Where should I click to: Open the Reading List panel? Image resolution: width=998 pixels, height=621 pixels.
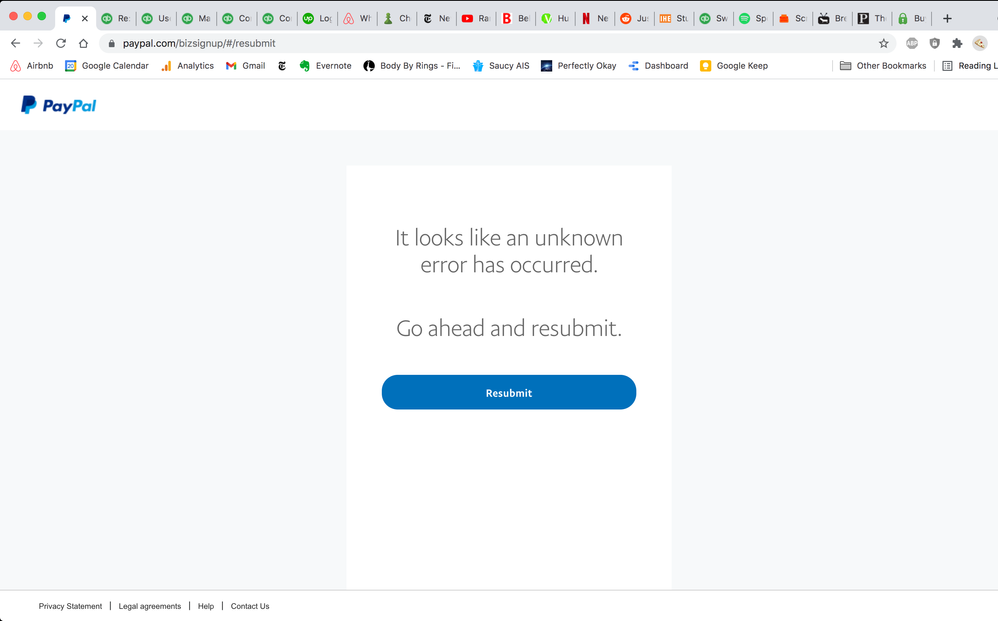point(968,66)
